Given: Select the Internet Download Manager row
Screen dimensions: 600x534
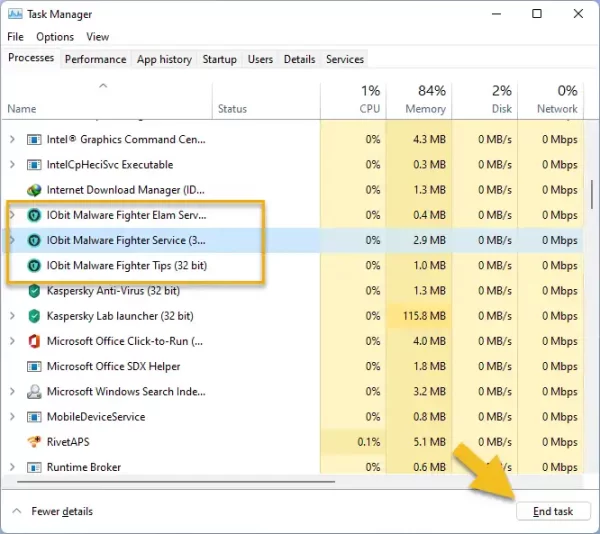Looking at the screenshot, I should [x=293, y=190].
